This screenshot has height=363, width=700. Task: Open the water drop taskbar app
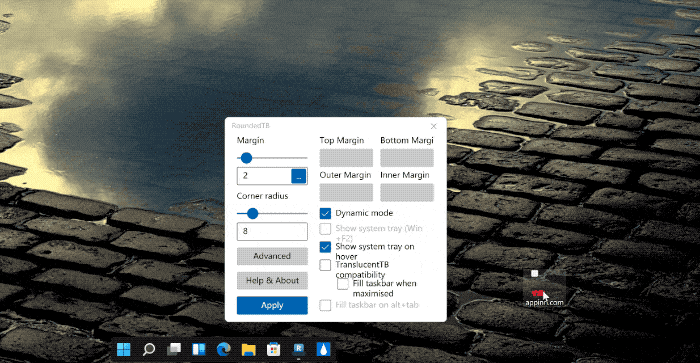point(324,349)
